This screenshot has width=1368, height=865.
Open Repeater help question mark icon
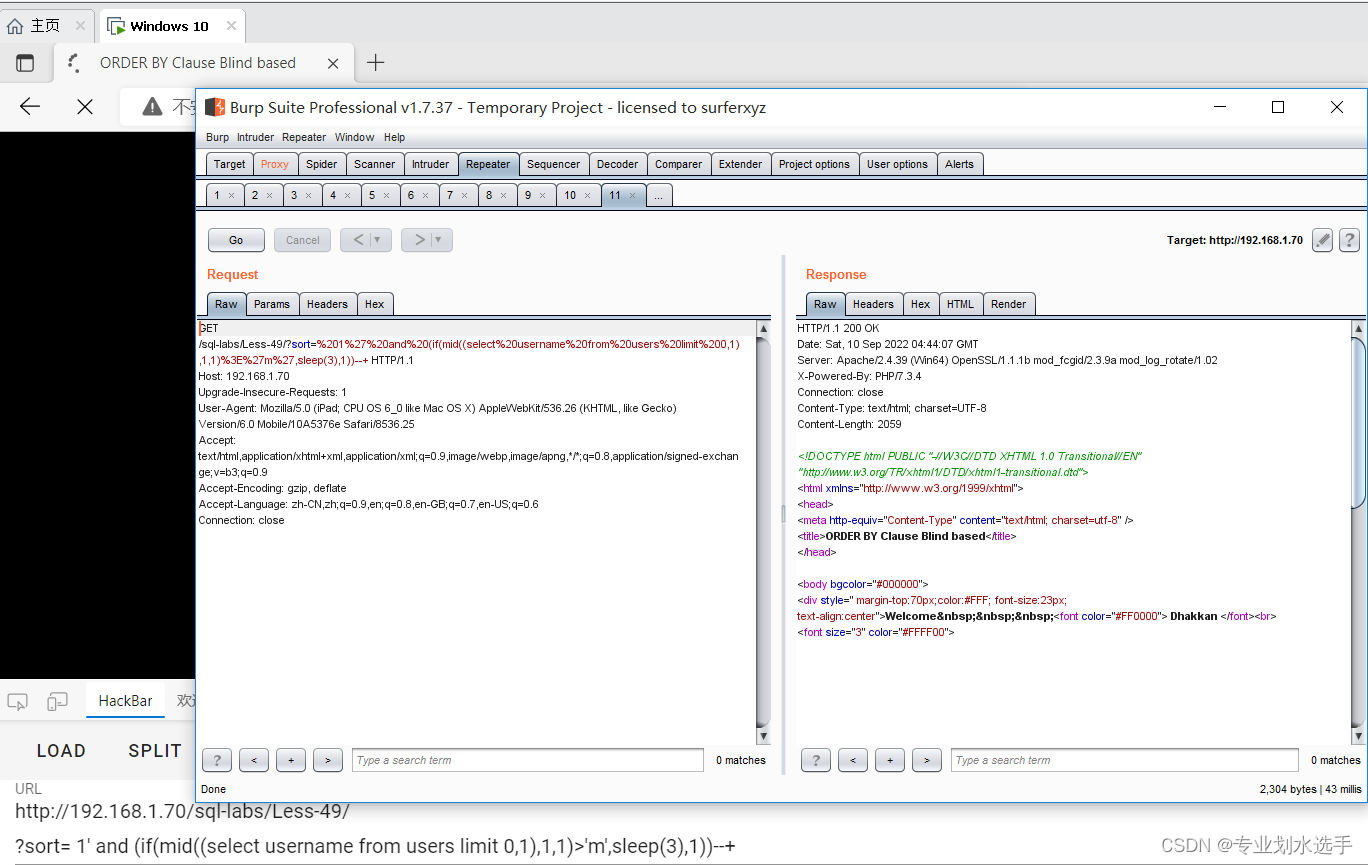coord(1349,240)
